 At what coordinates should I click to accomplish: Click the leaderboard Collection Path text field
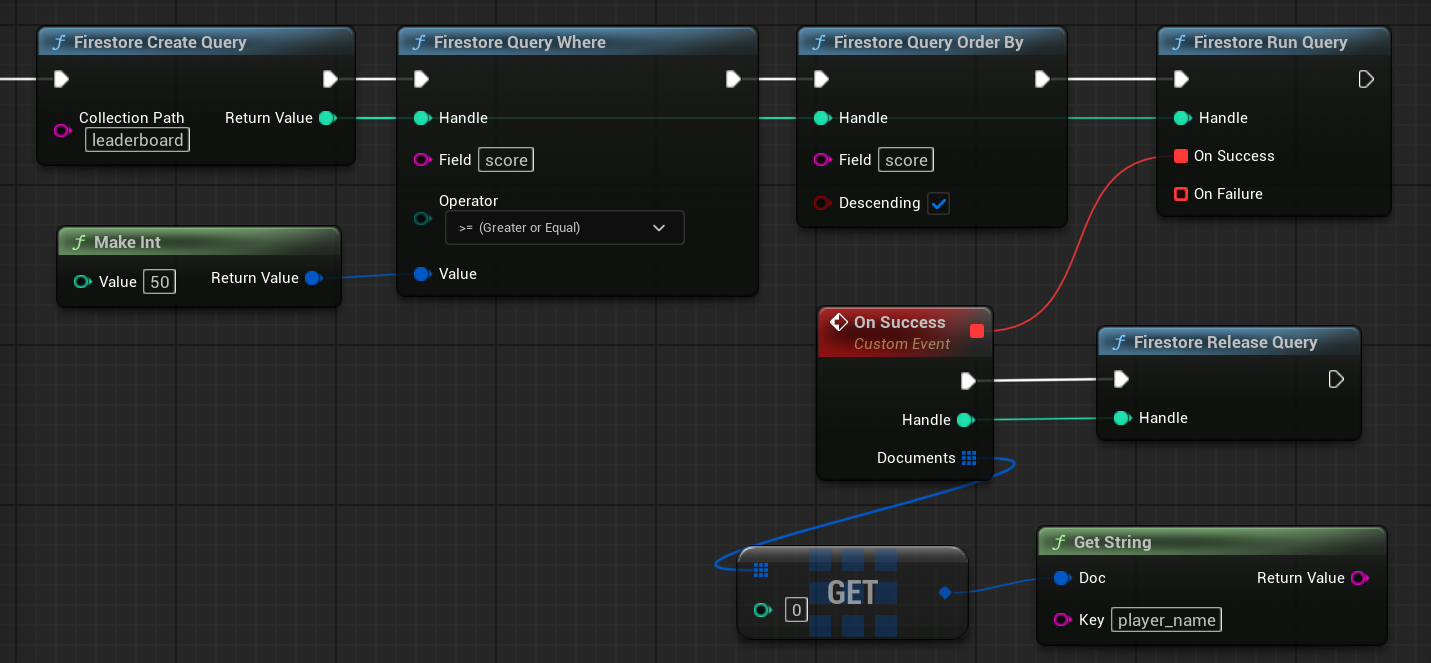(137, 140)
